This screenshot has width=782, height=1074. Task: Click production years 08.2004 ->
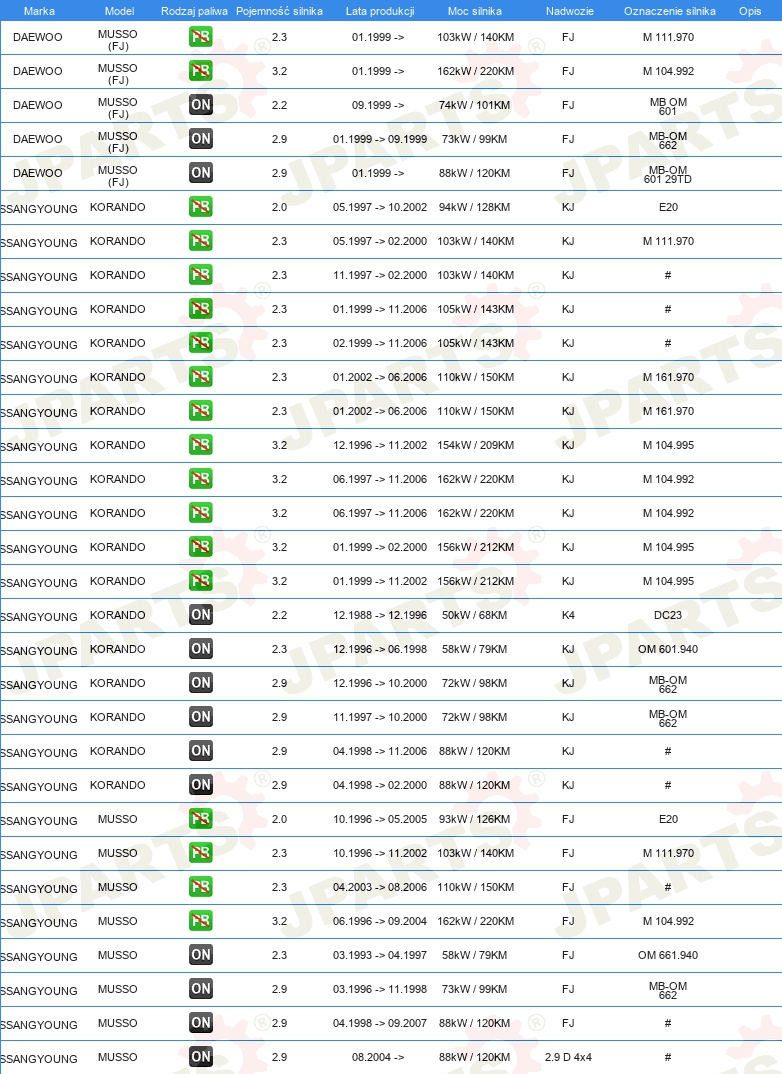378,1058
